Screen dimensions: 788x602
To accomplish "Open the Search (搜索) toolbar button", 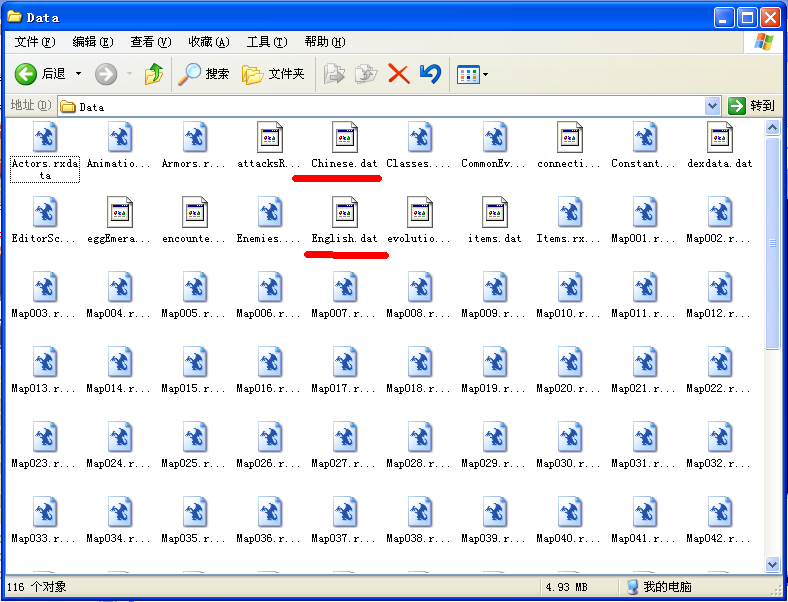I will pyautogui.click(x=204, y=74).
